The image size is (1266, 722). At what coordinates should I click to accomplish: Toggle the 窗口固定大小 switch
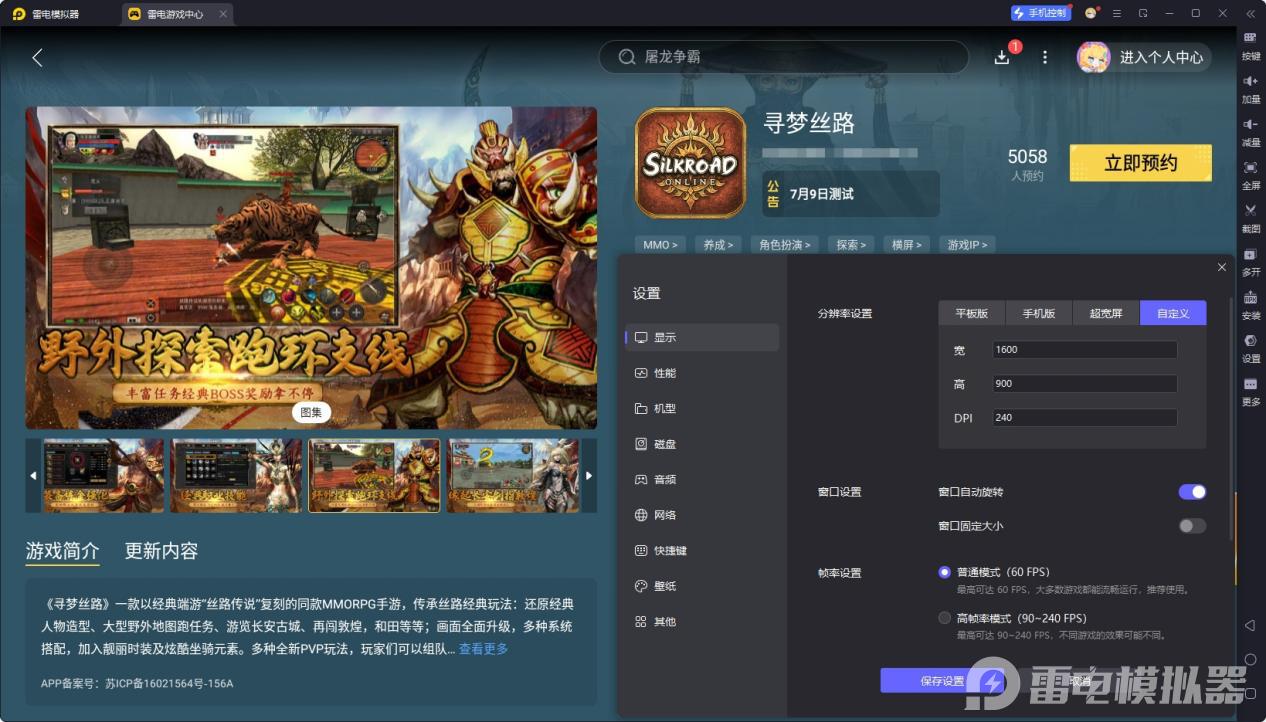pos(1192,526)
